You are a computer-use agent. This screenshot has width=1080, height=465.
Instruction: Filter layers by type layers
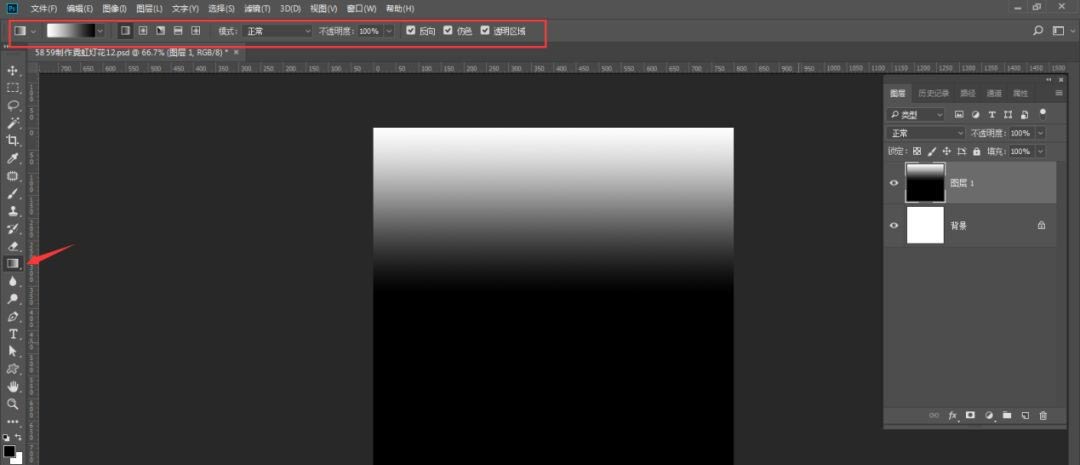pyautogui.click(x=992, y=114)
